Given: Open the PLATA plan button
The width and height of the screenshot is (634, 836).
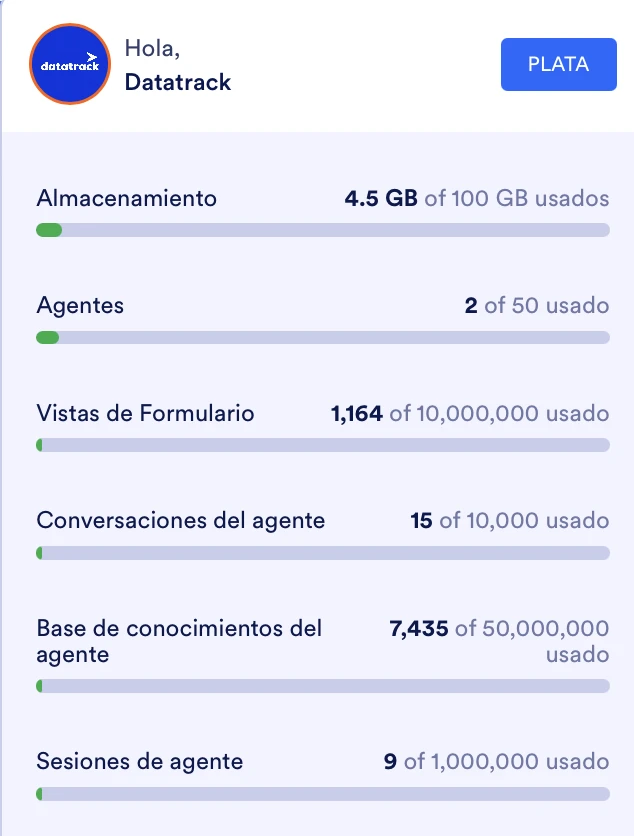Looking at the screenshot, I should [558, 64].
